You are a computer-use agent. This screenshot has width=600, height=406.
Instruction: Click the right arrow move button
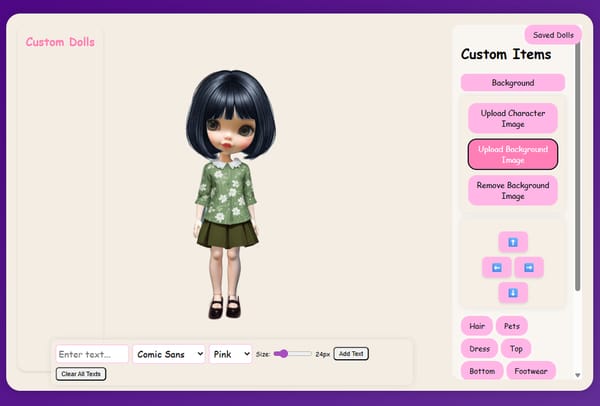529,267
